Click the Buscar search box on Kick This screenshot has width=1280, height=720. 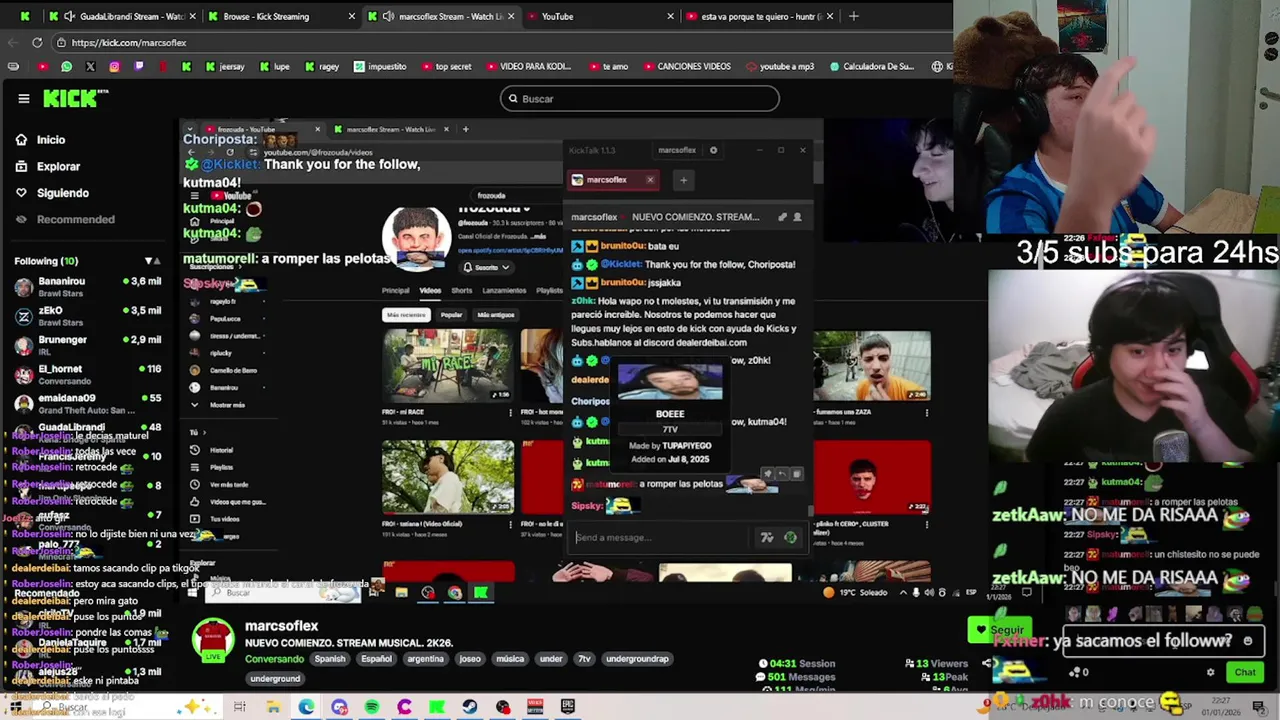pyautogui.click(x=640, y=98)
